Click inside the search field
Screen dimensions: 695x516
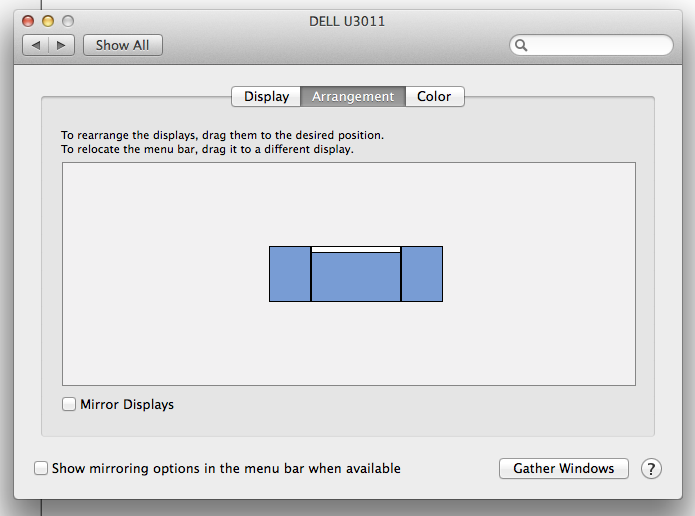[591, 45]
